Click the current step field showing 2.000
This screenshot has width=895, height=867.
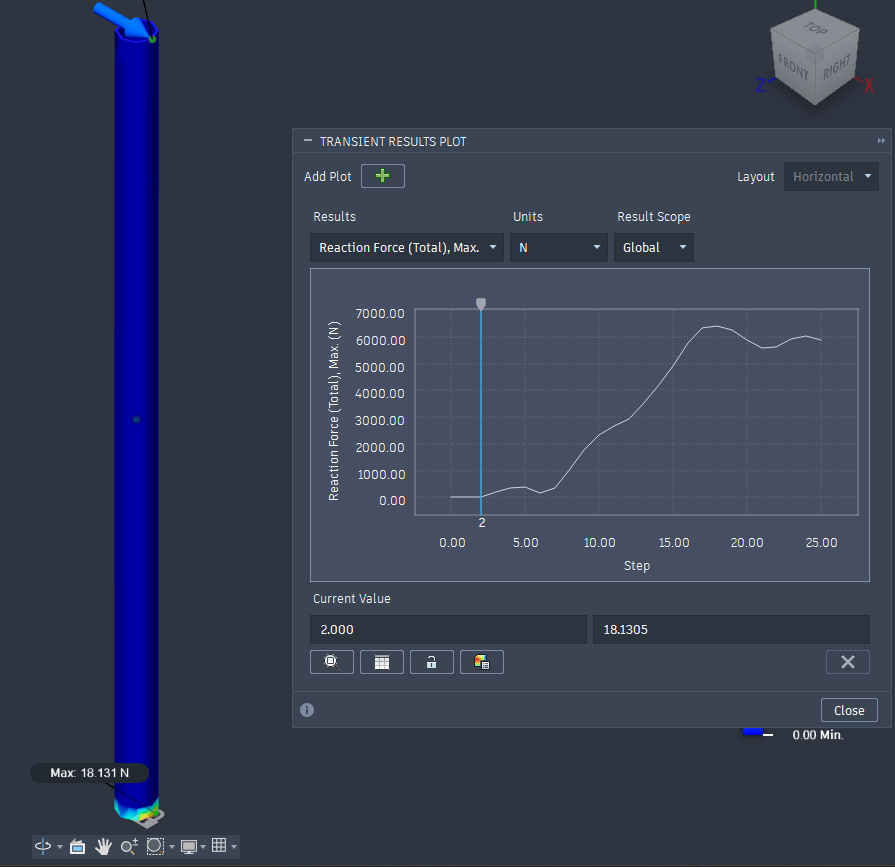pyautogui.click(x=448, y=630)
